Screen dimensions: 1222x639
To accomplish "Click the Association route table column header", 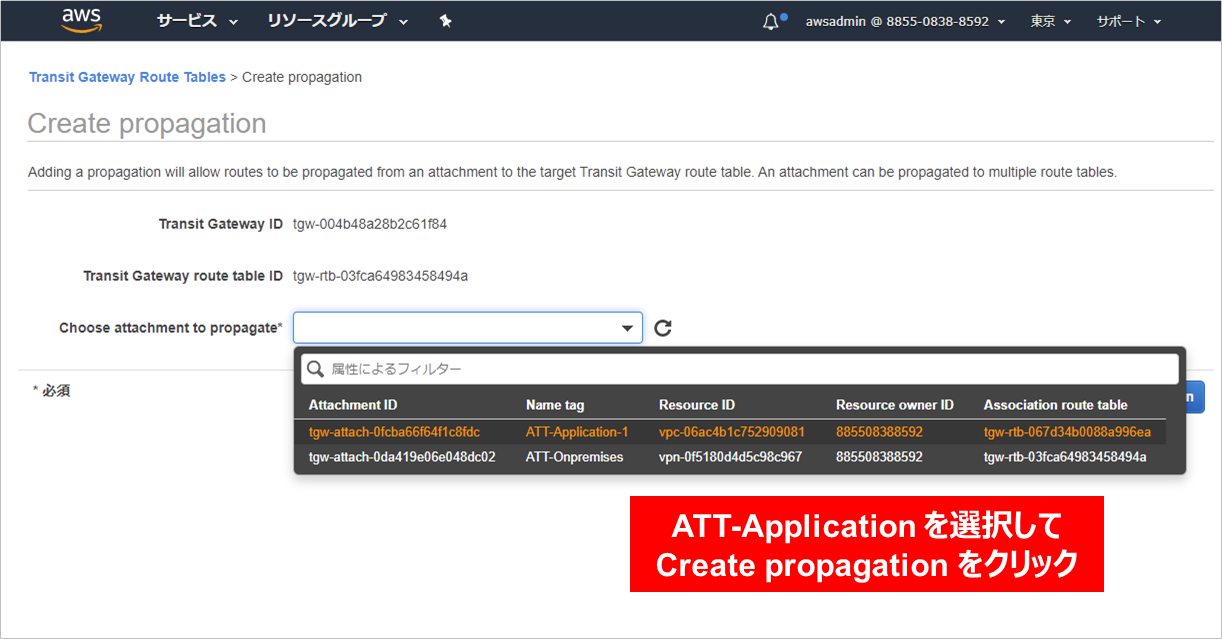I will 1055,405.
